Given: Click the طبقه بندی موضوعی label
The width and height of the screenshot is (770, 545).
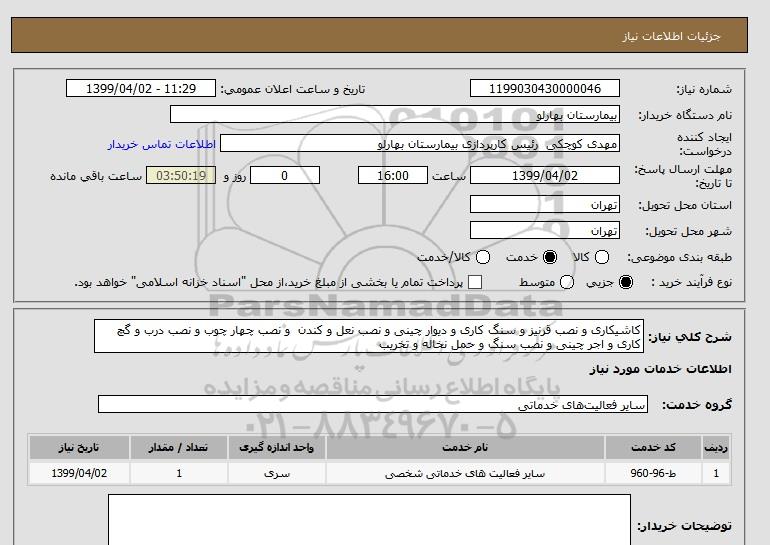Looking at the screenshot, I should 679,257.
